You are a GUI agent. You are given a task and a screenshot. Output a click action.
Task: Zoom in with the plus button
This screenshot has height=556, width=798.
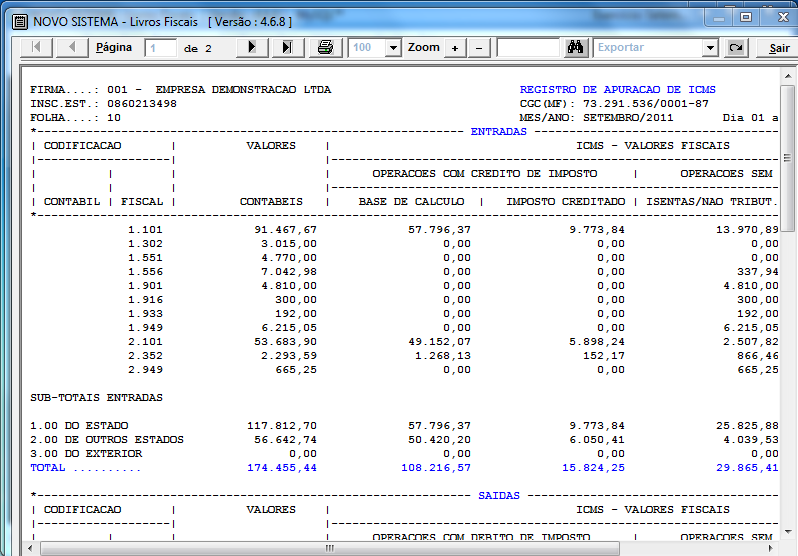tap(455, 48)
